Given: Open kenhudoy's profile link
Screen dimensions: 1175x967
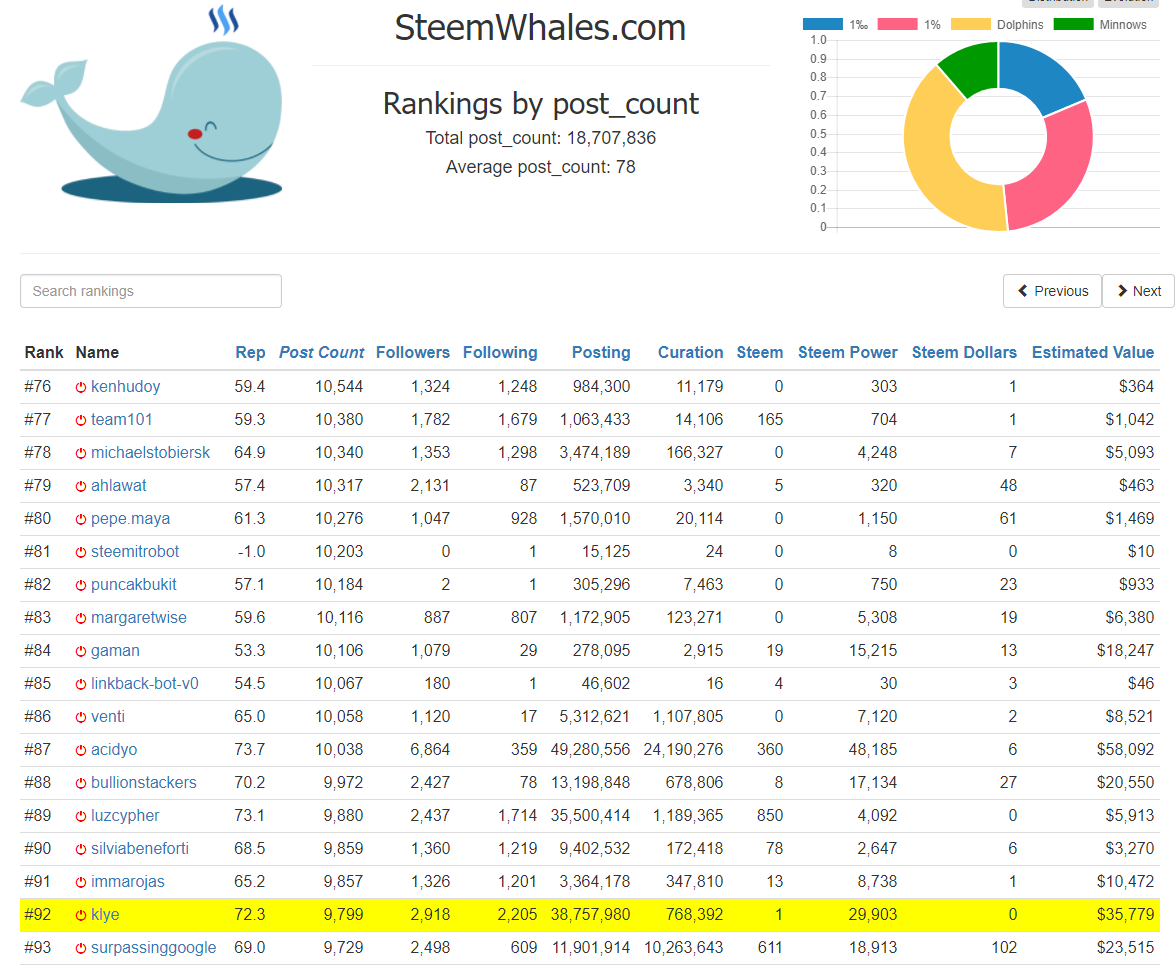Looking at the screenshot, I should click(x=125, y=387).
